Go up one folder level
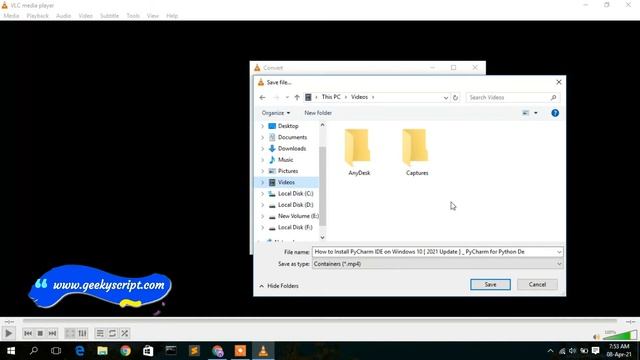Screen dimensions: 640x360 (297, 98)
